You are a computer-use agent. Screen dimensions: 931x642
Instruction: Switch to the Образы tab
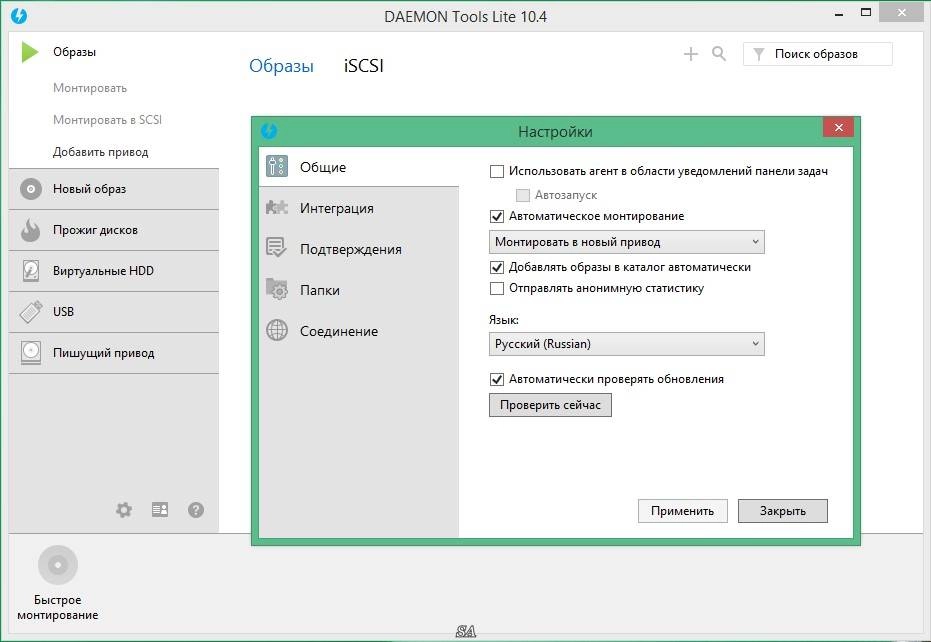click(x=281, y=65)
